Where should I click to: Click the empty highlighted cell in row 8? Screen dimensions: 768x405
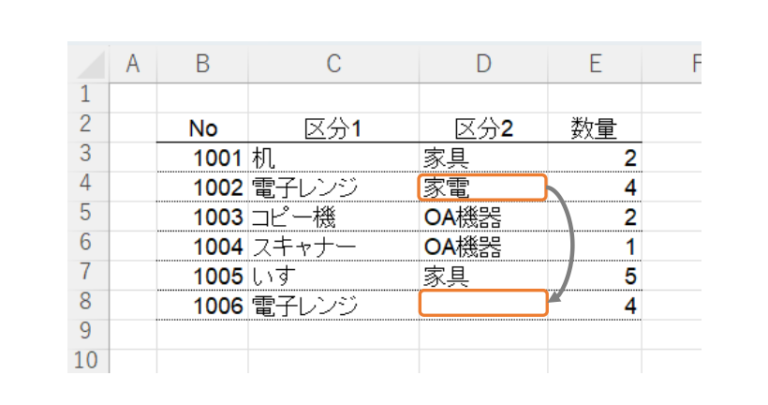tap(483, 304)
